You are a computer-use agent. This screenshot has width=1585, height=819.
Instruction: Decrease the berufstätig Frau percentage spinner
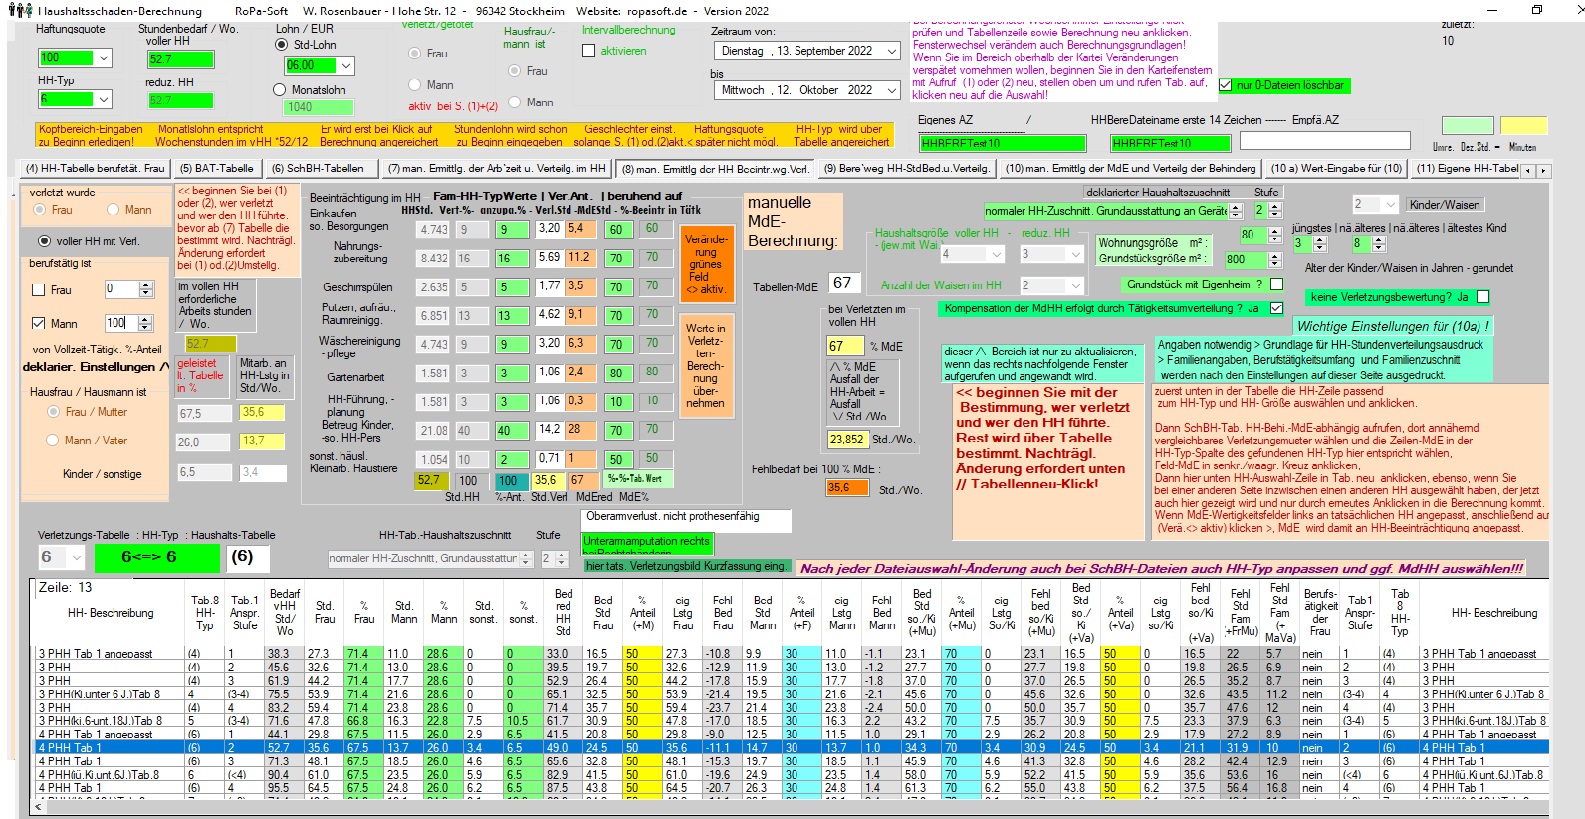click(x=146, y=293)
